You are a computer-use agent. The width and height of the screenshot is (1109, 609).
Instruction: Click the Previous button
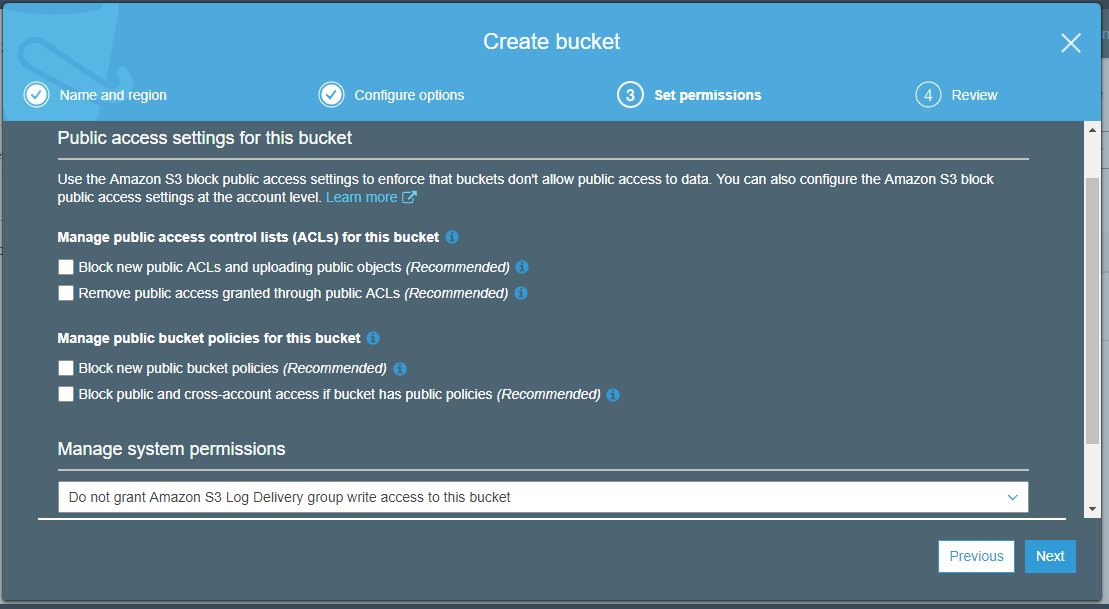[x=976, y=556]
